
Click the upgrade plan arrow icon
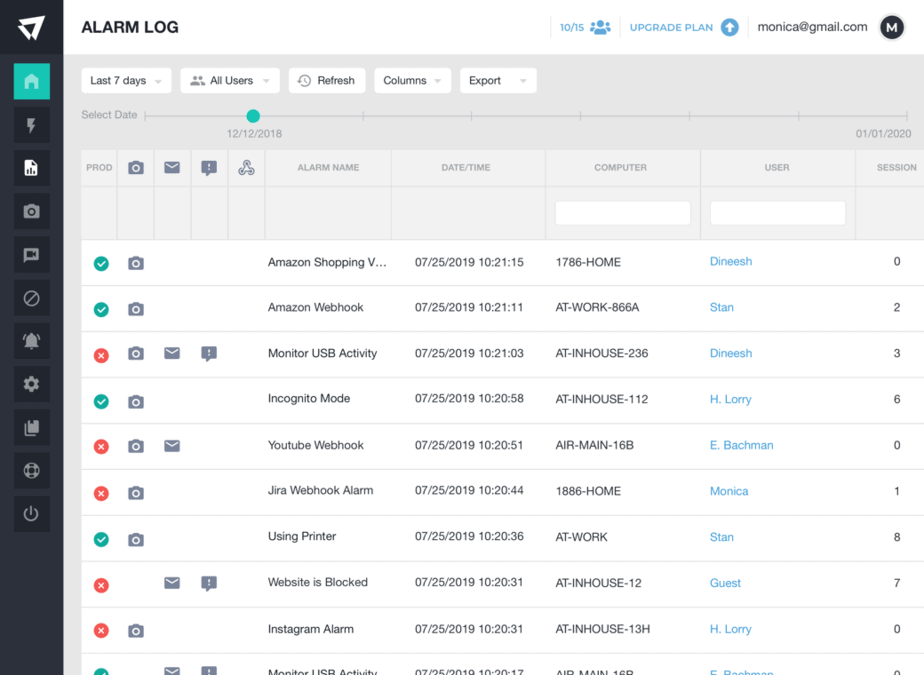click(730, 27)
